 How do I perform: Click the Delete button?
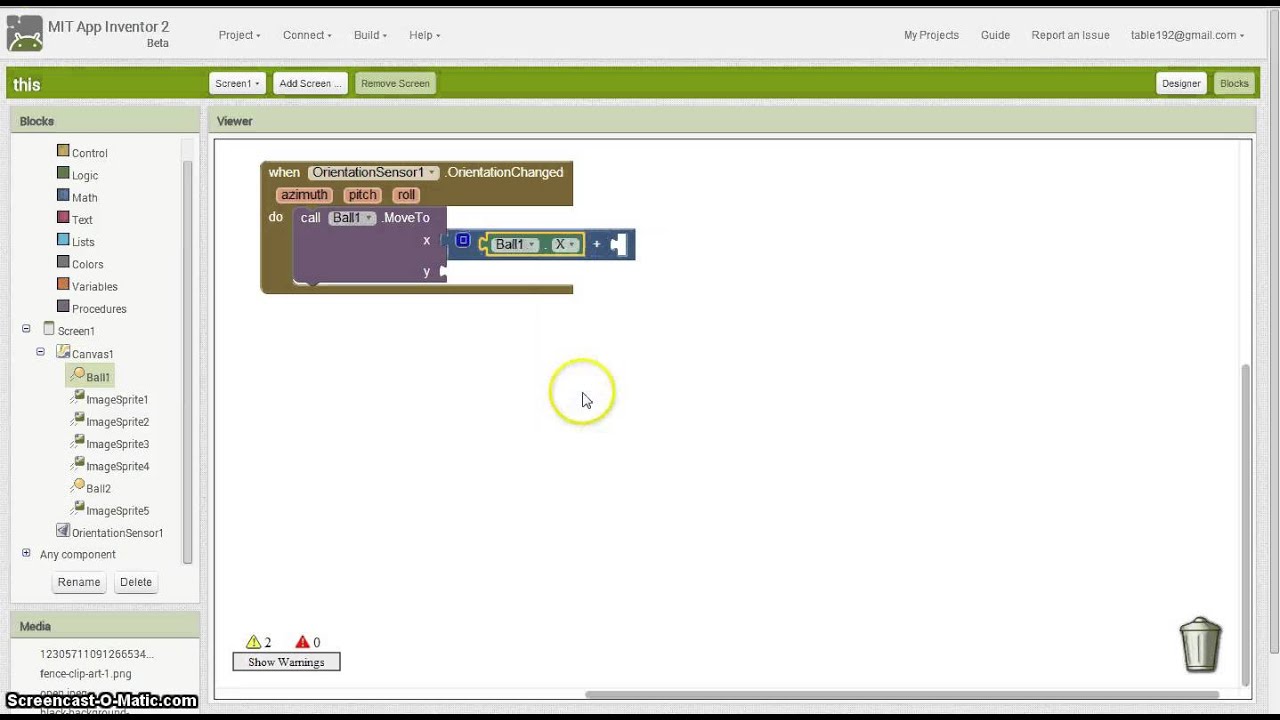[x=136, y=582]
